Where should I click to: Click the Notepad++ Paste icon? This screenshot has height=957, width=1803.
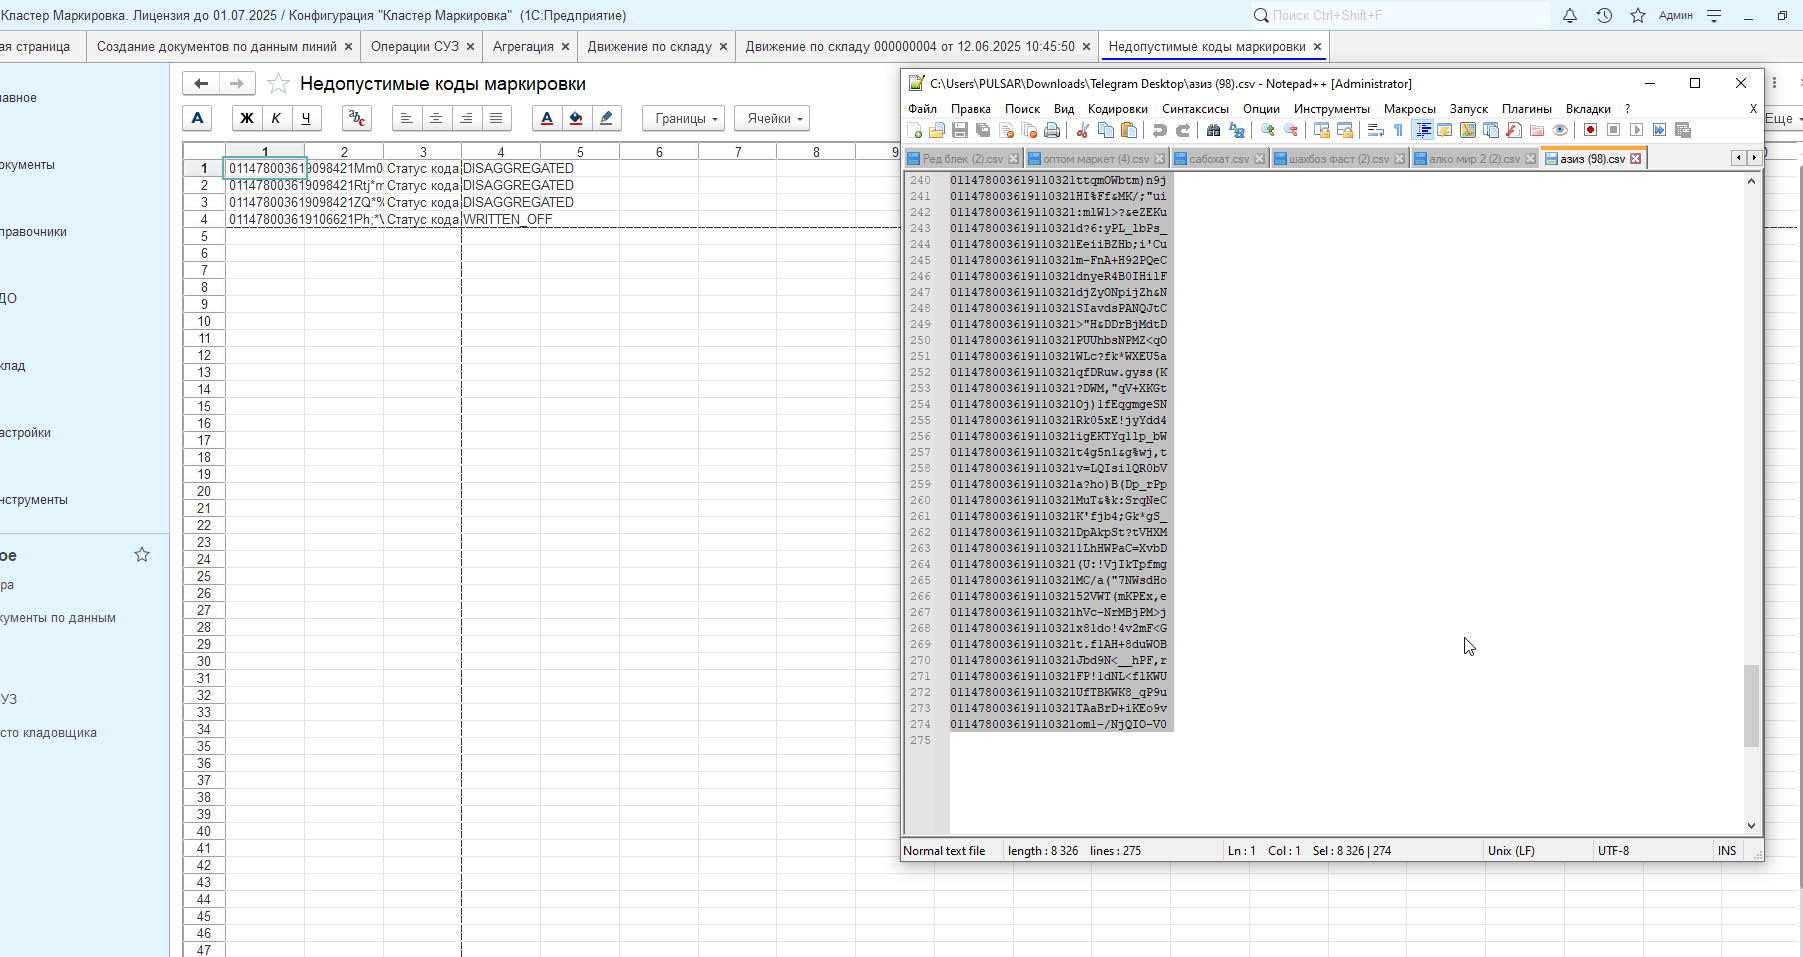(x=1128, y=130)
